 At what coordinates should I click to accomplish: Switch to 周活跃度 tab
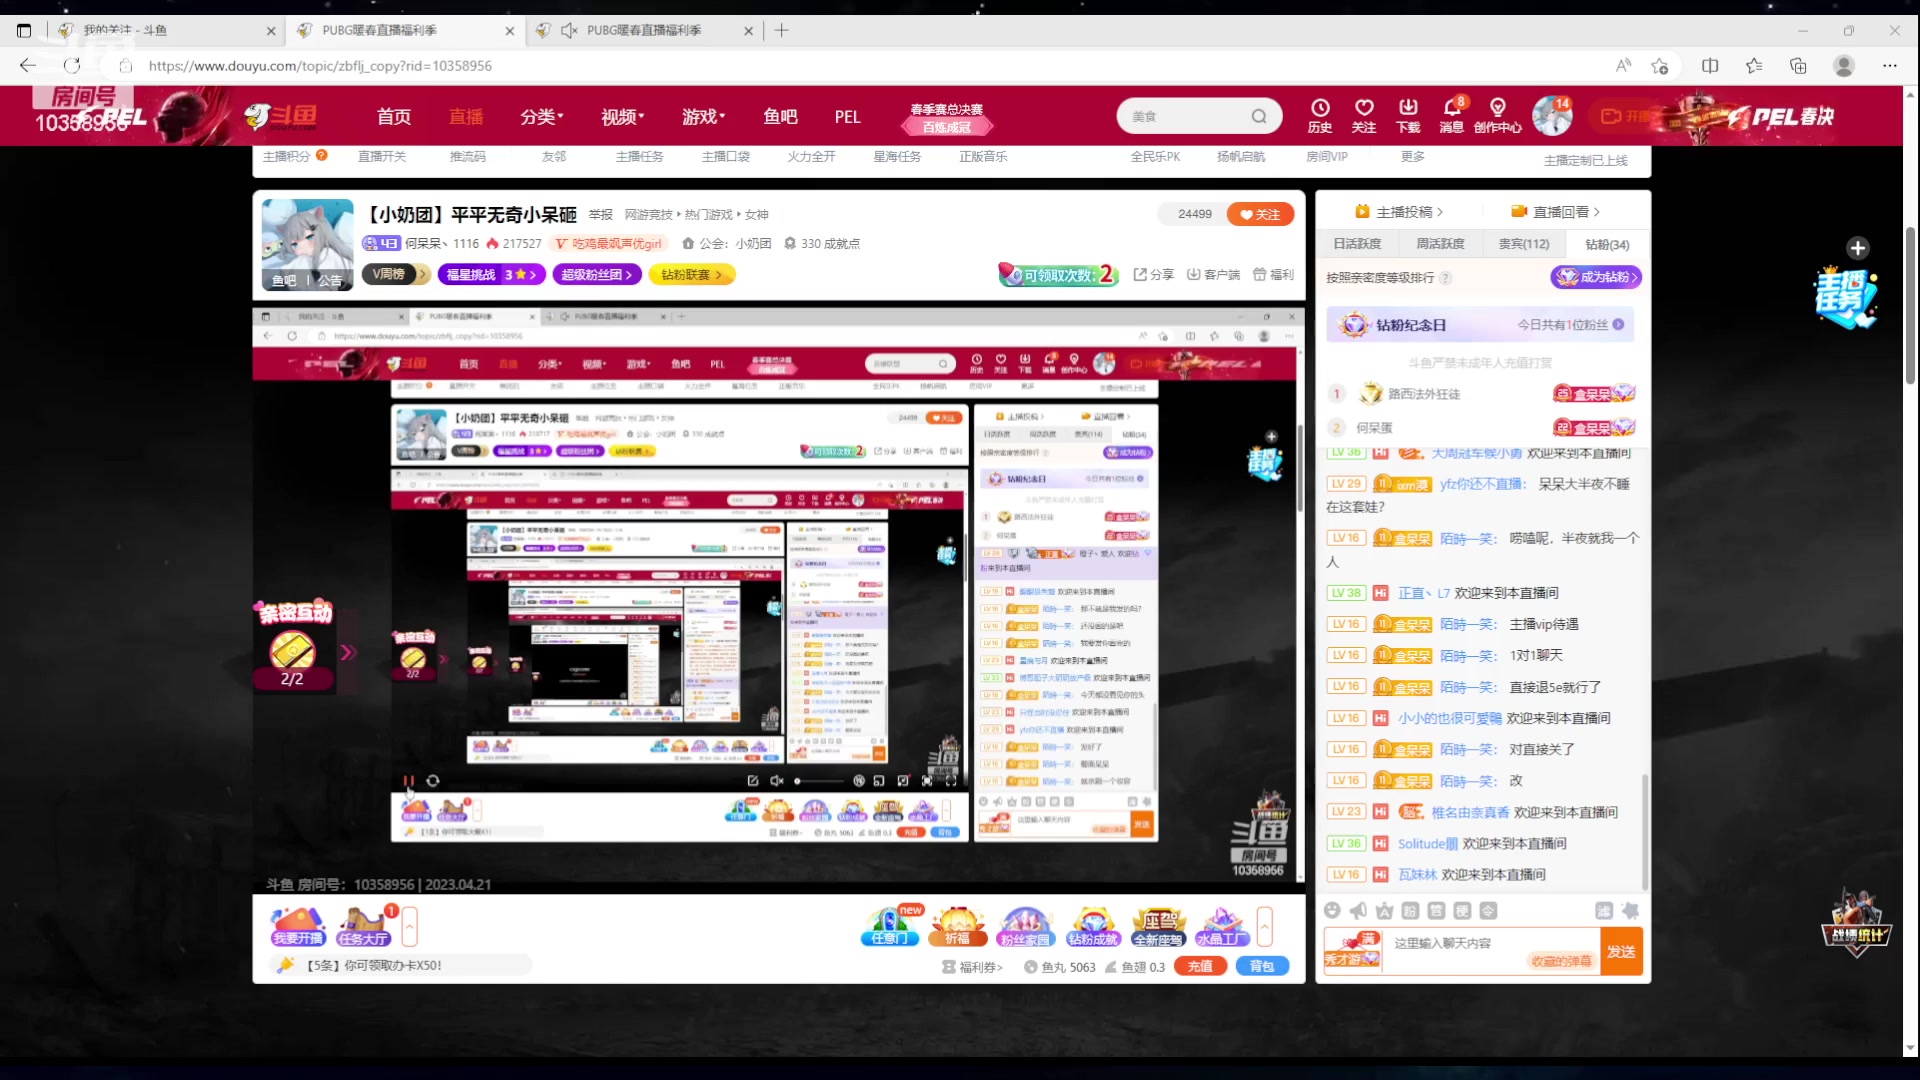(x=1440, y=244)
